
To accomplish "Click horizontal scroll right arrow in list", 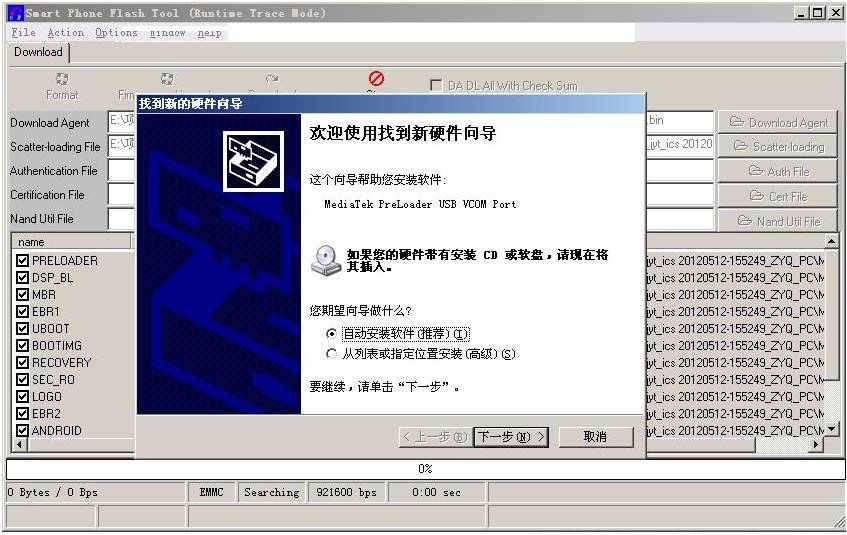I will click(816, 445).
